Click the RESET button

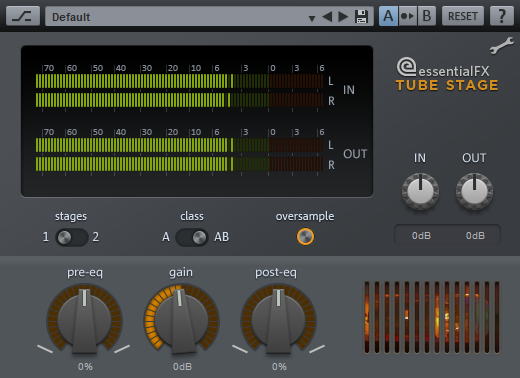pyautogui.click(x=463, y=16)
